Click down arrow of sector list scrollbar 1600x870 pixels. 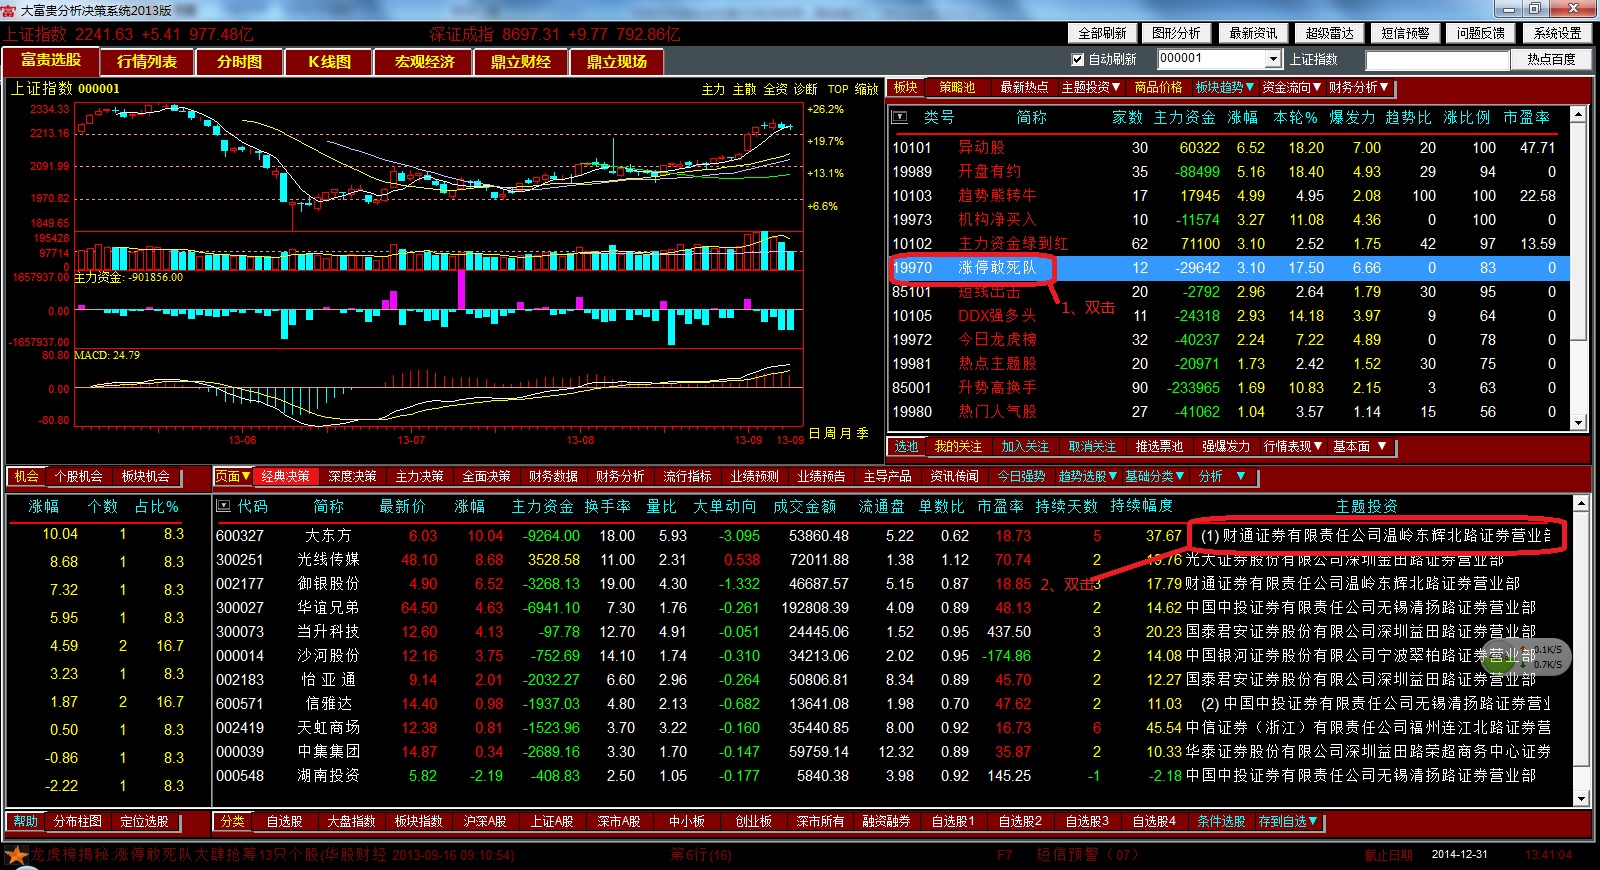click(x=1579, y=424)
